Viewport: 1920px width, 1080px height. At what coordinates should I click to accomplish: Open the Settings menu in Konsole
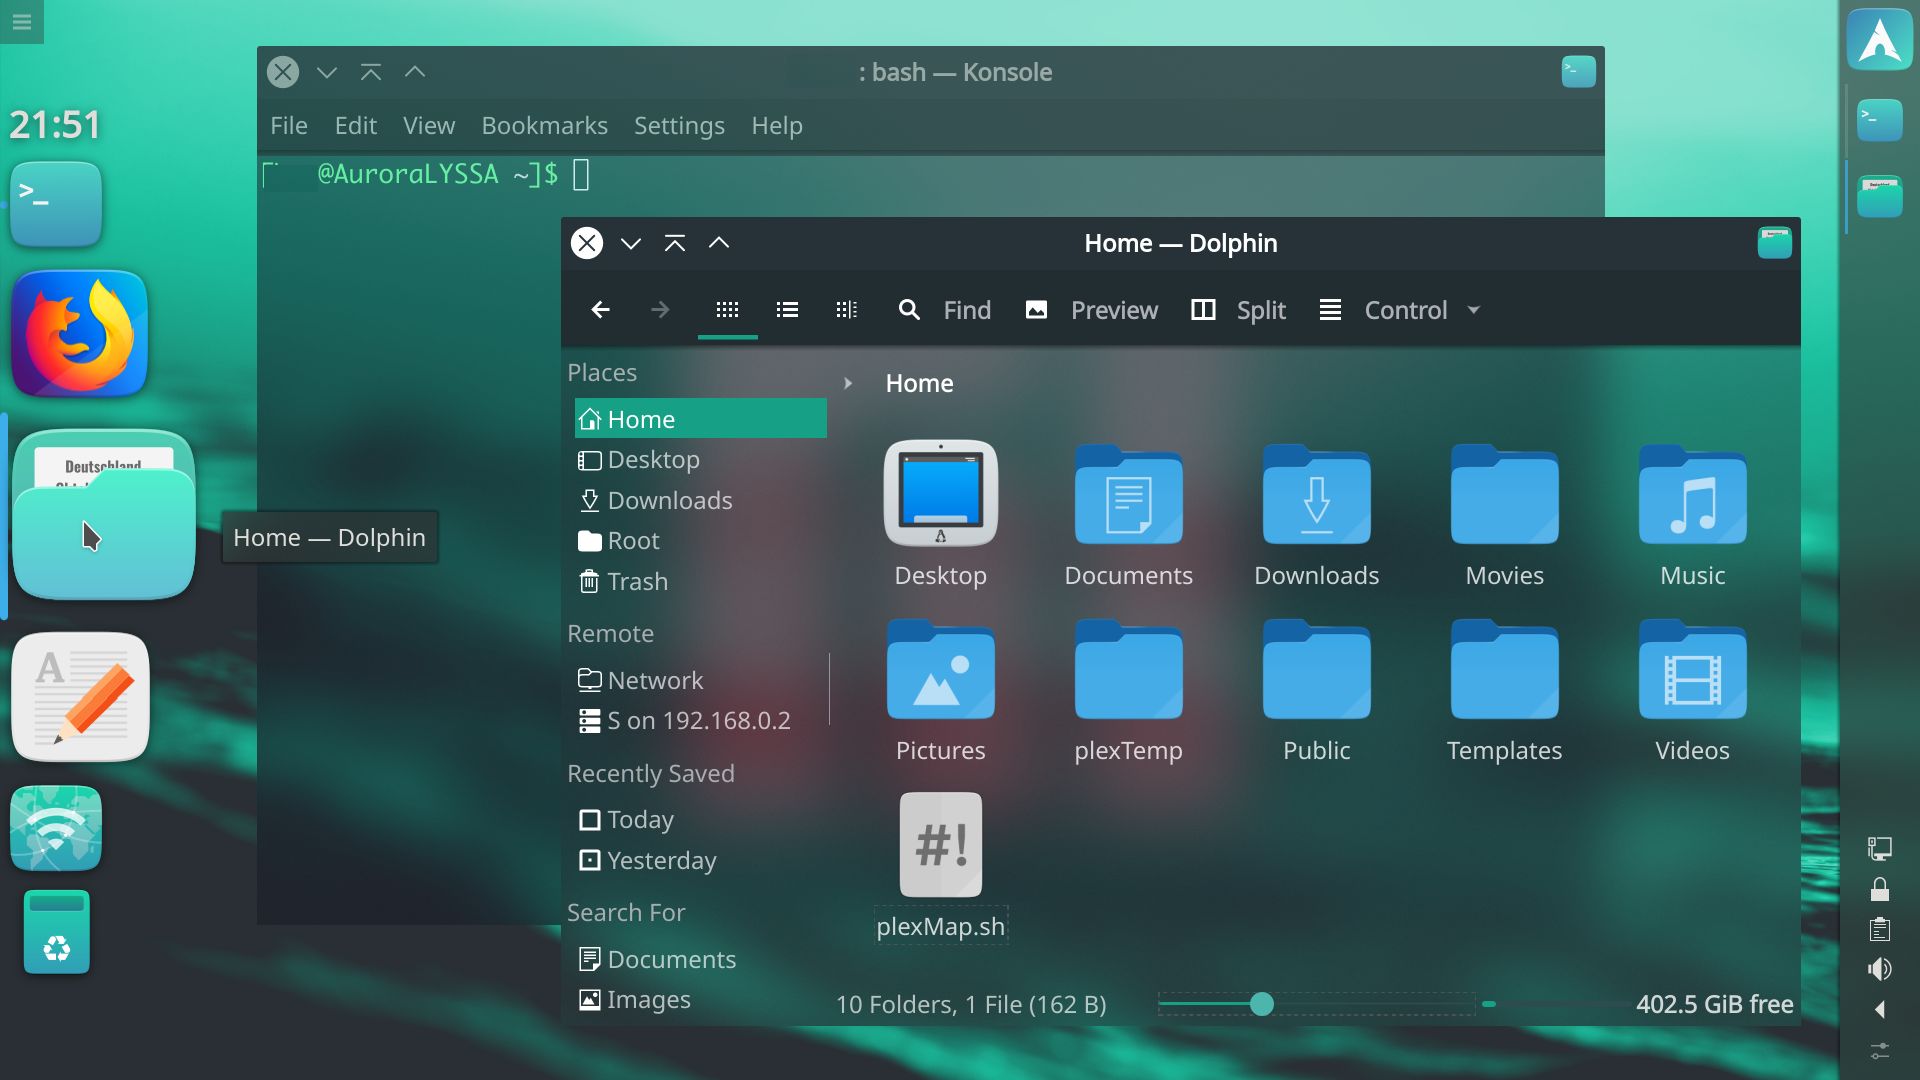tap(679, 126)
